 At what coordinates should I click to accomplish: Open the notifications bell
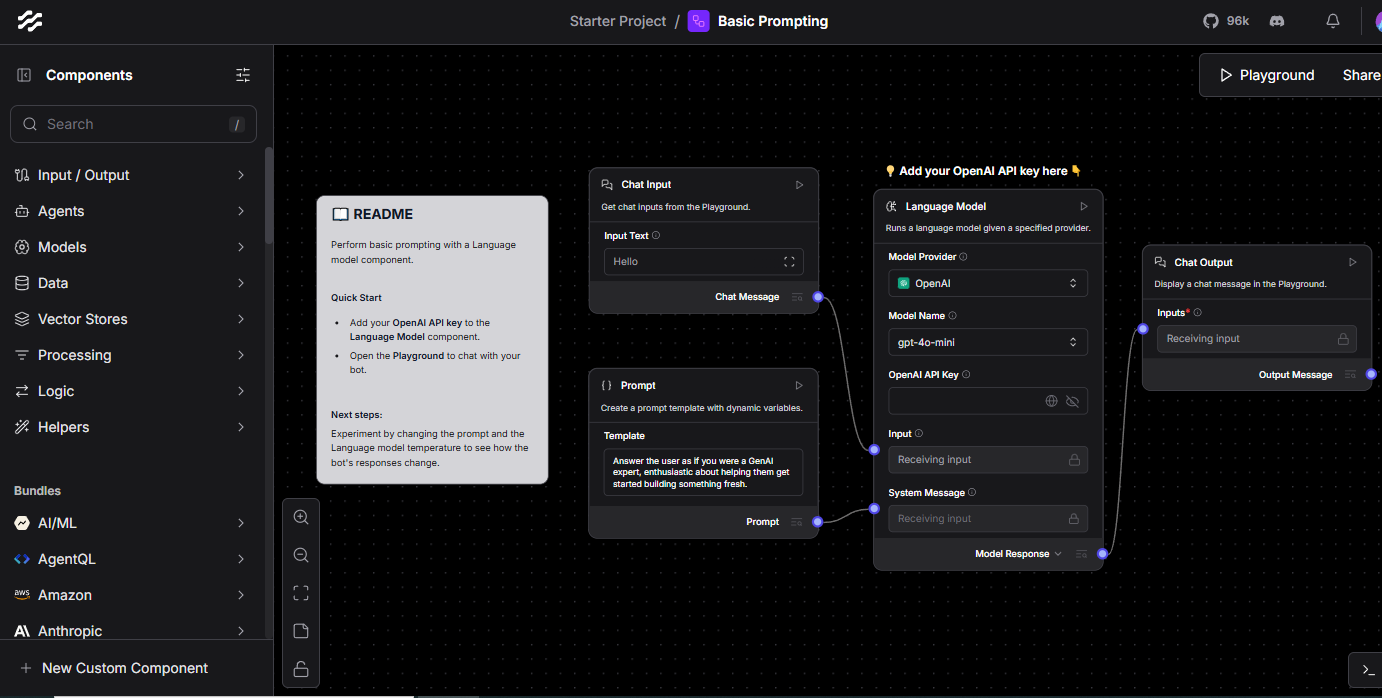(x=1332, y=20)
